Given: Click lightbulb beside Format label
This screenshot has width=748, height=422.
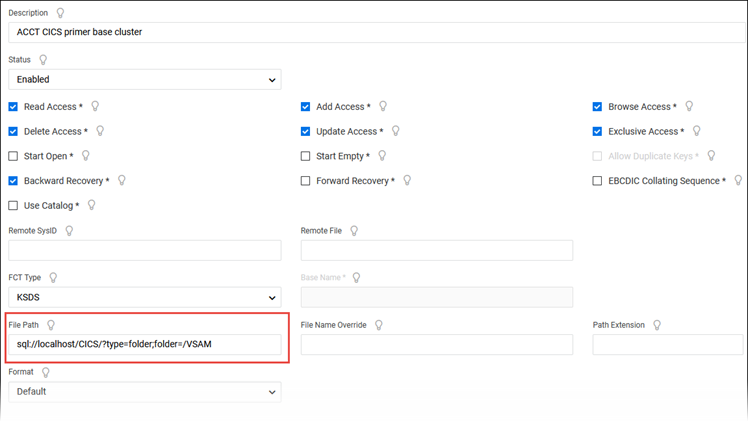Looking at the screenshot, I should 45,372.
